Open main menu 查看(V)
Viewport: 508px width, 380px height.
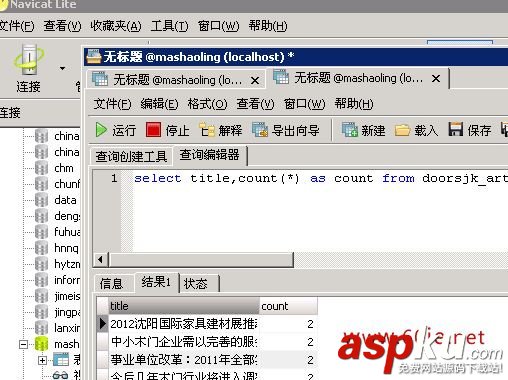tap(62, 26)
